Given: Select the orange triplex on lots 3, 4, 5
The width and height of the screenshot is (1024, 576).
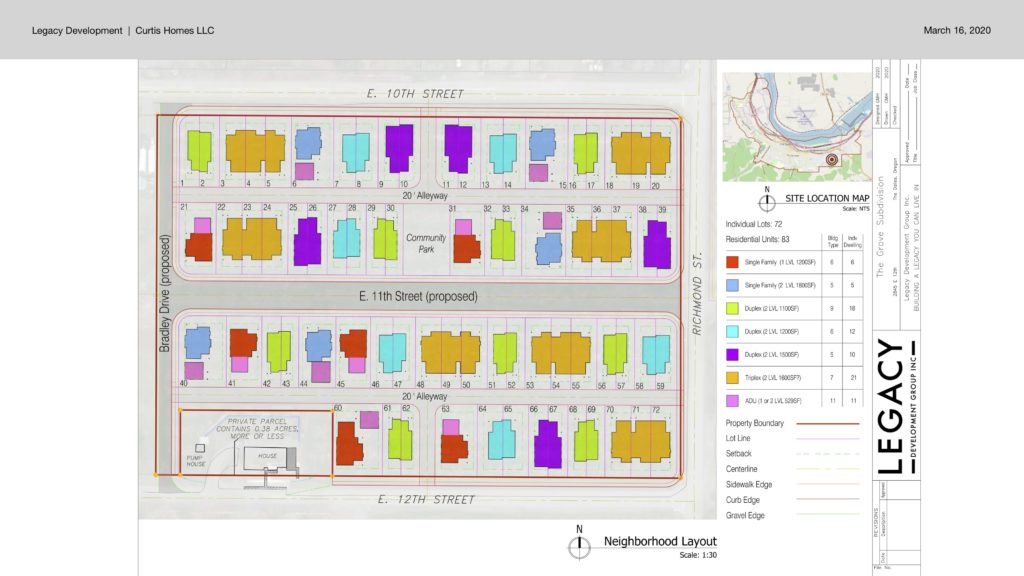Looking at the screenshot, I should point(255,151).
